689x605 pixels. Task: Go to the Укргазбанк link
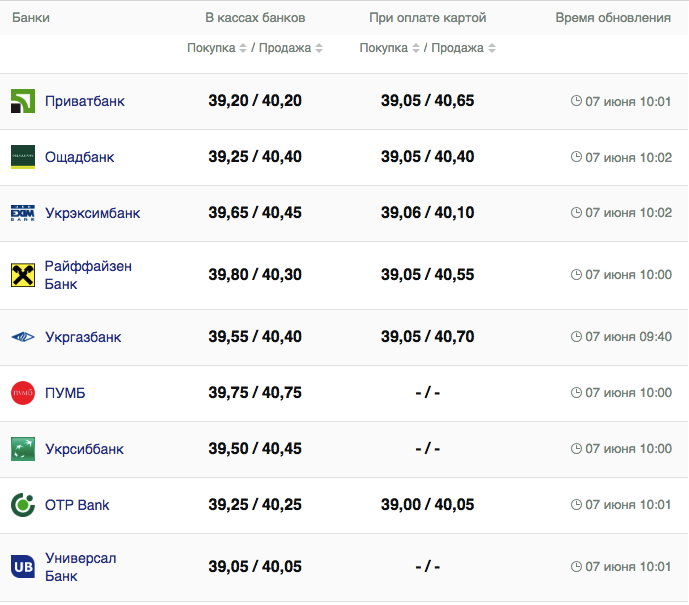[x=83, y=337]
